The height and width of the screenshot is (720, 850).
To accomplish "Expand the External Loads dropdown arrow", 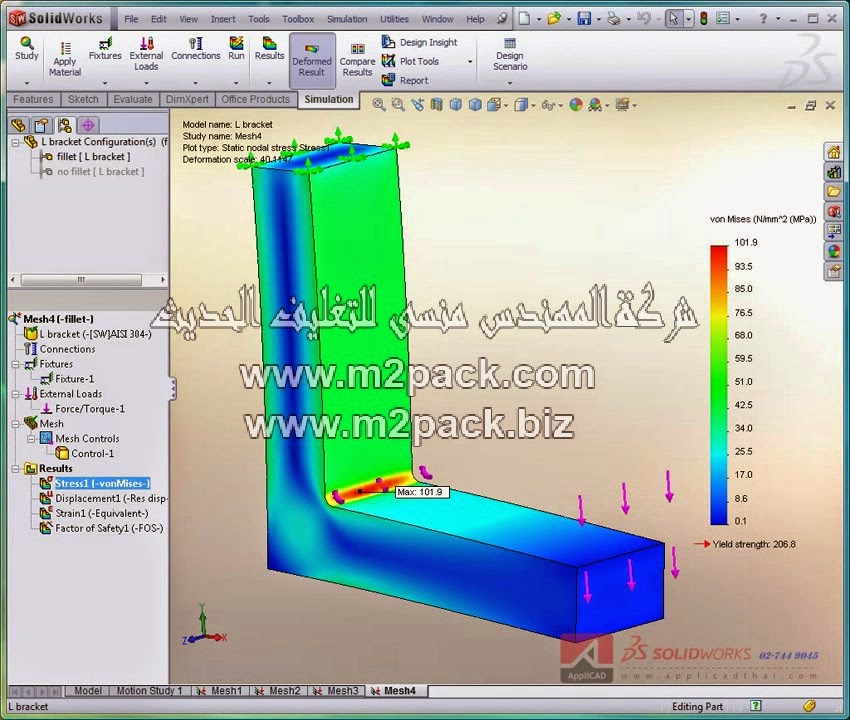I will [x=146, y=83].
